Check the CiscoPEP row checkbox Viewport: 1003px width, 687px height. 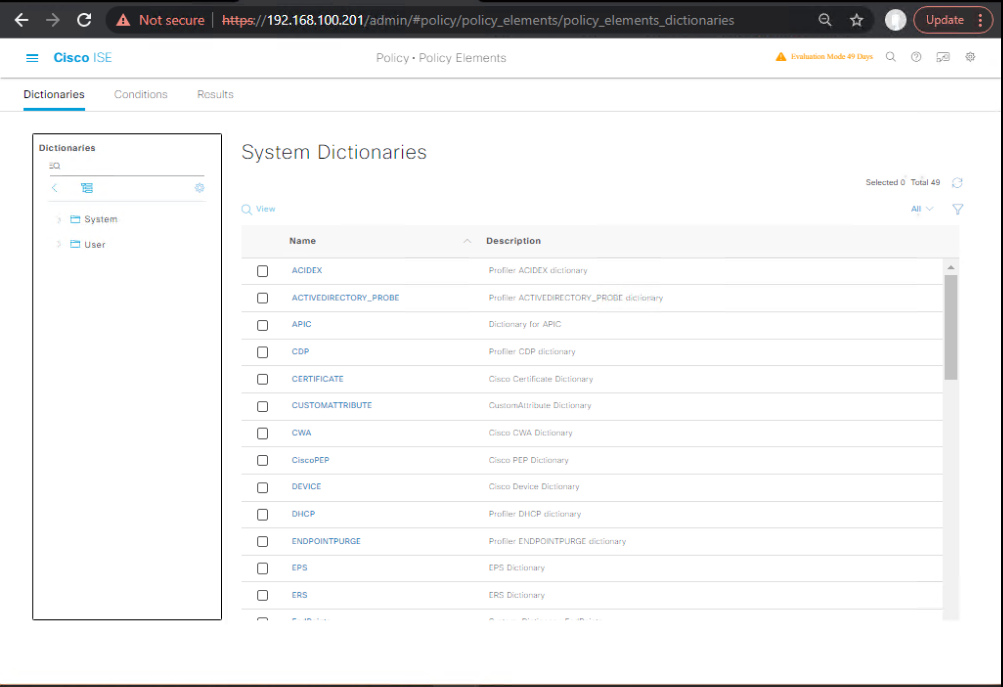262,461
